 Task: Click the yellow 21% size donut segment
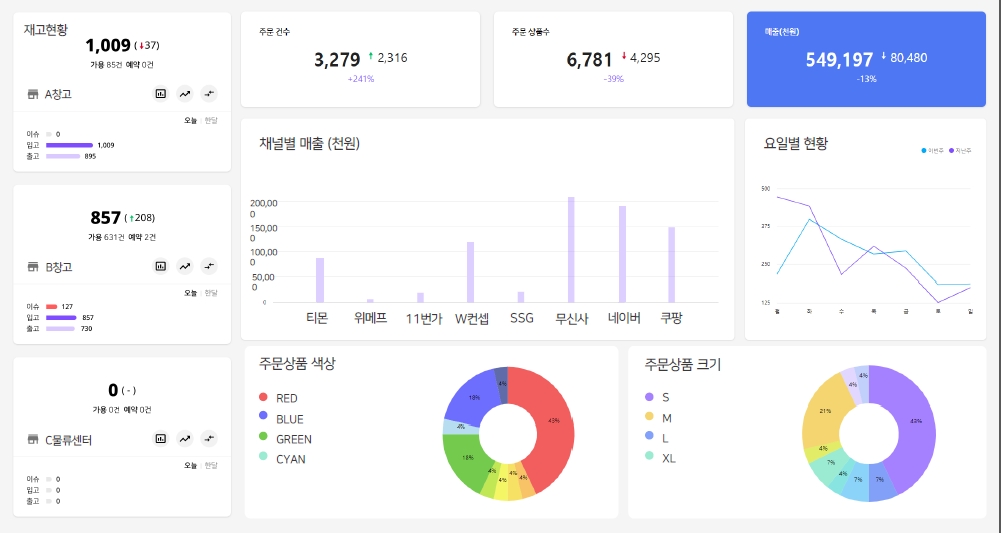824,410
